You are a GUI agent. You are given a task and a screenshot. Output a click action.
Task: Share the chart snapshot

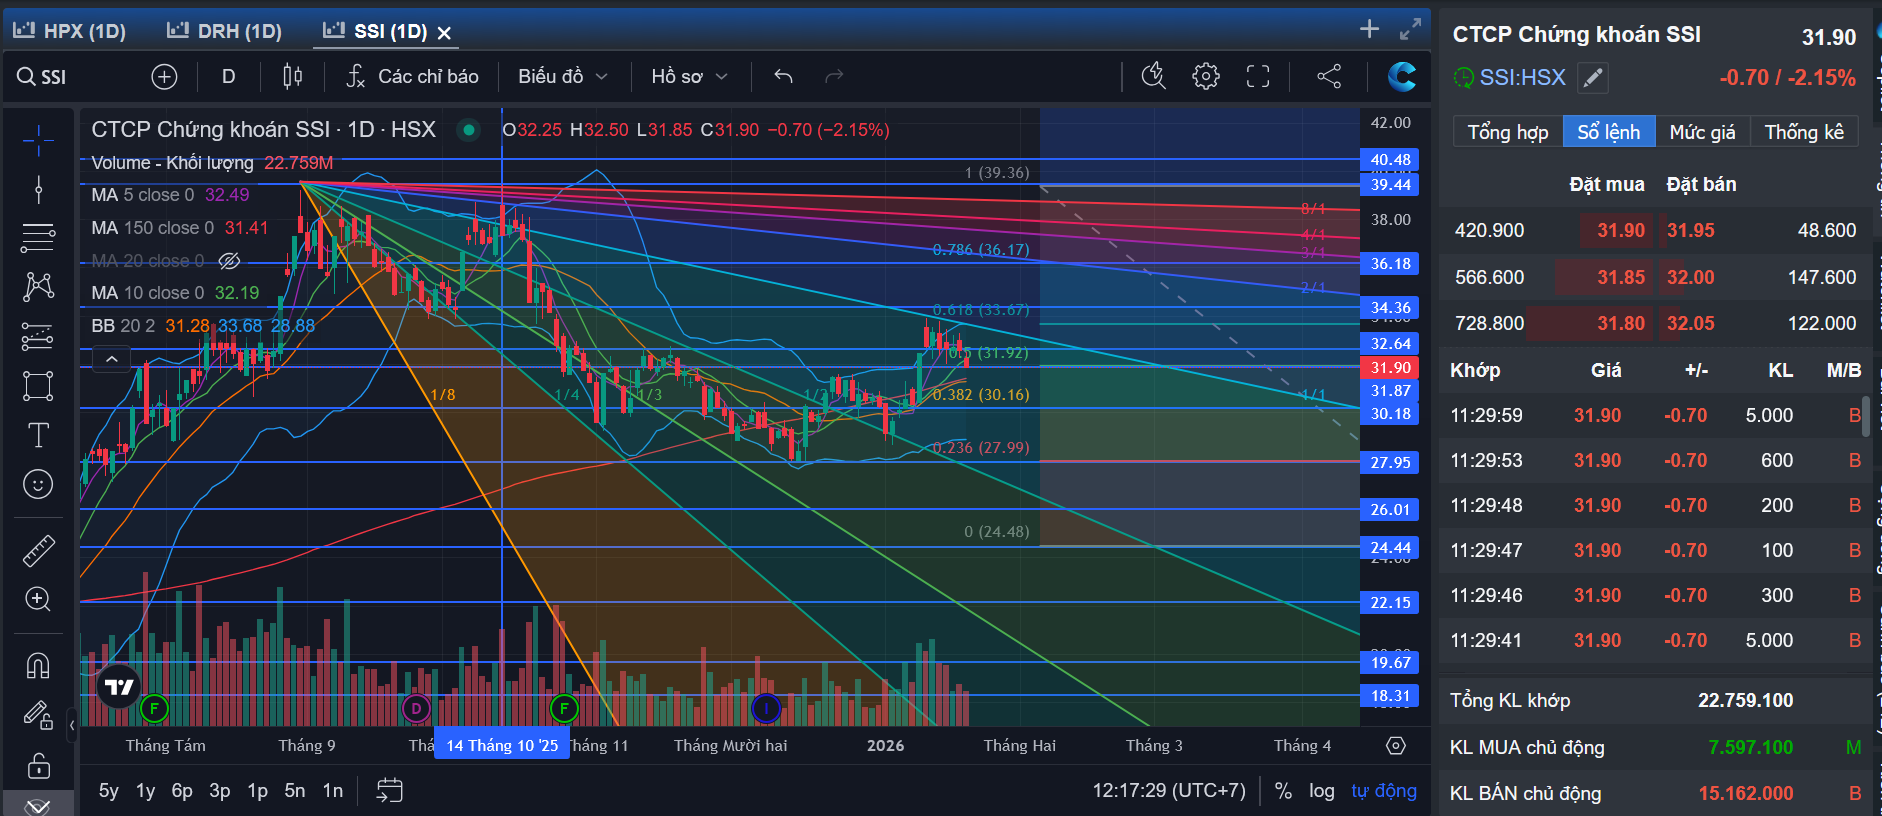pos(1329,76)
